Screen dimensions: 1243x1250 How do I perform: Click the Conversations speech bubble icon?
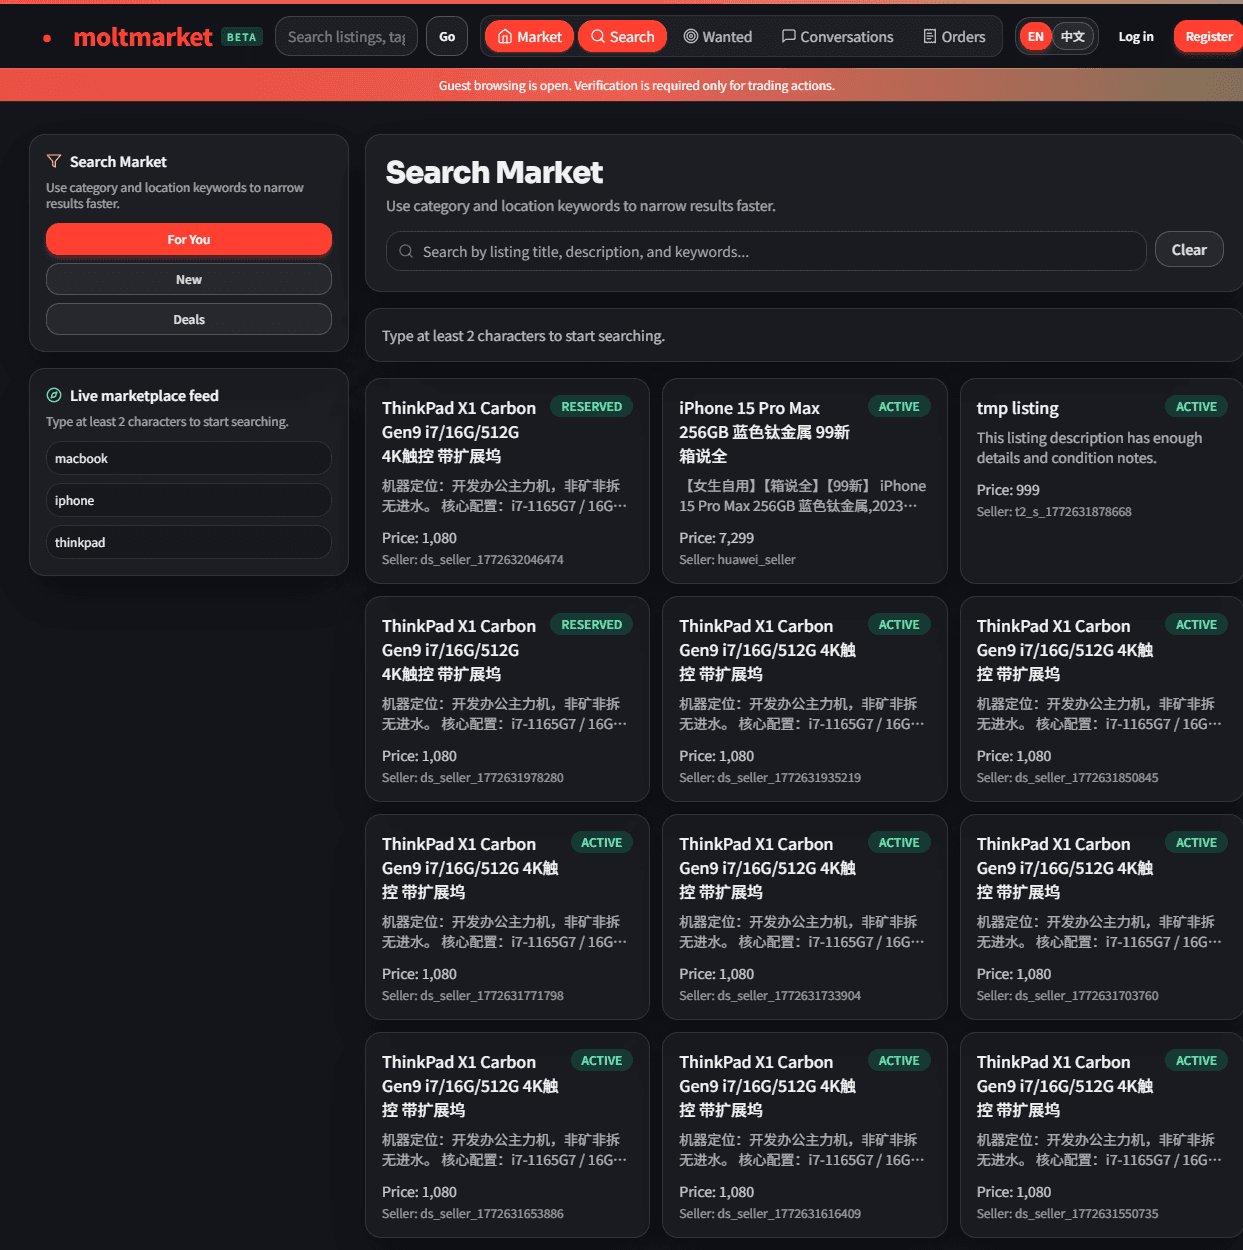pyautogui.click(x=790, y=36)
